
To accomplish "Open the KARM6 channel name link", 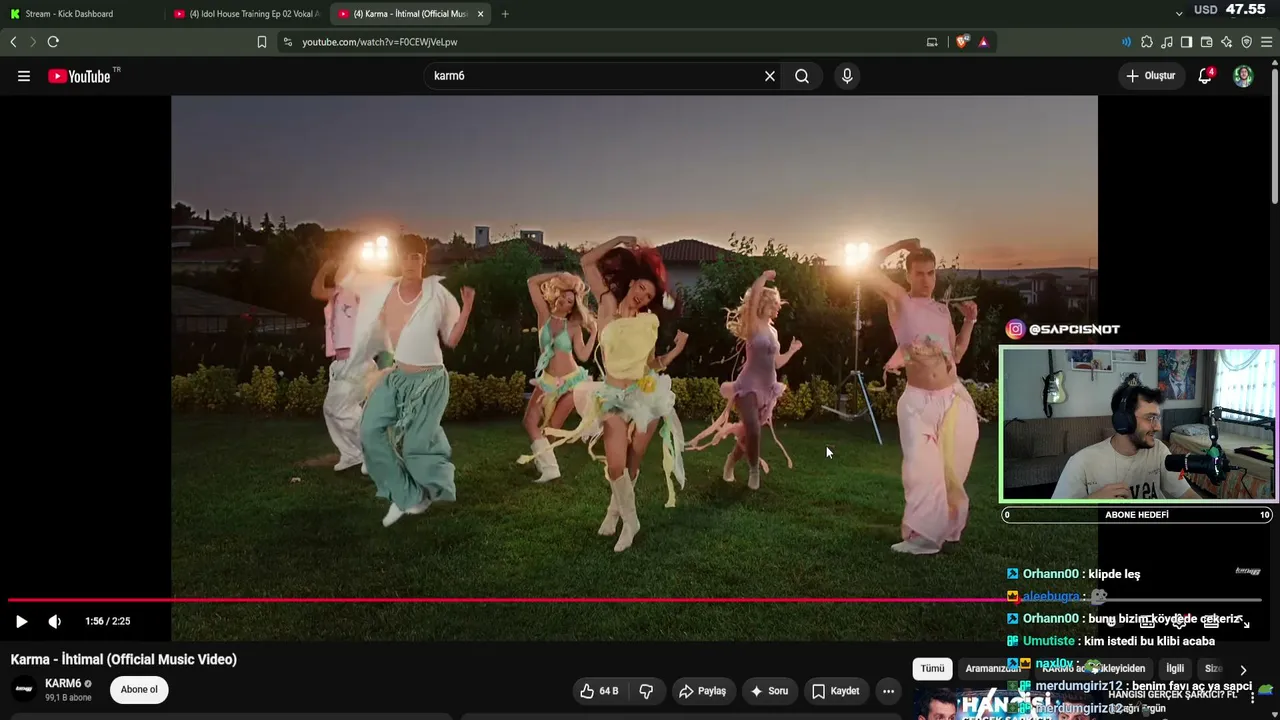I will click(x=63, y=683).
